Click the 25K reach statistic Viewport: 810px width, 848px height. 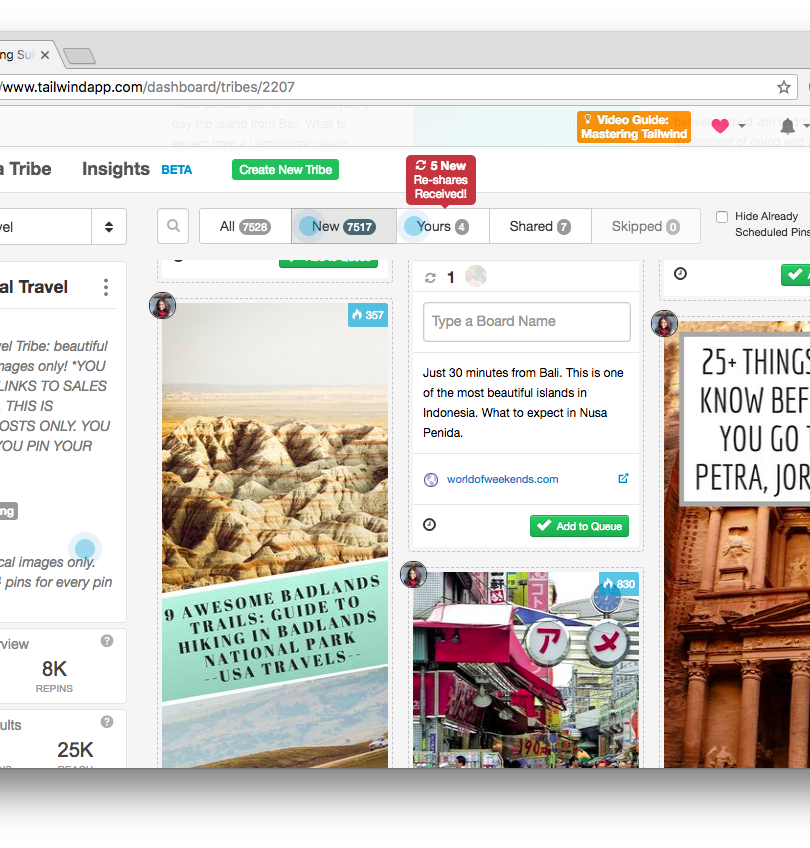pos(75,750)
